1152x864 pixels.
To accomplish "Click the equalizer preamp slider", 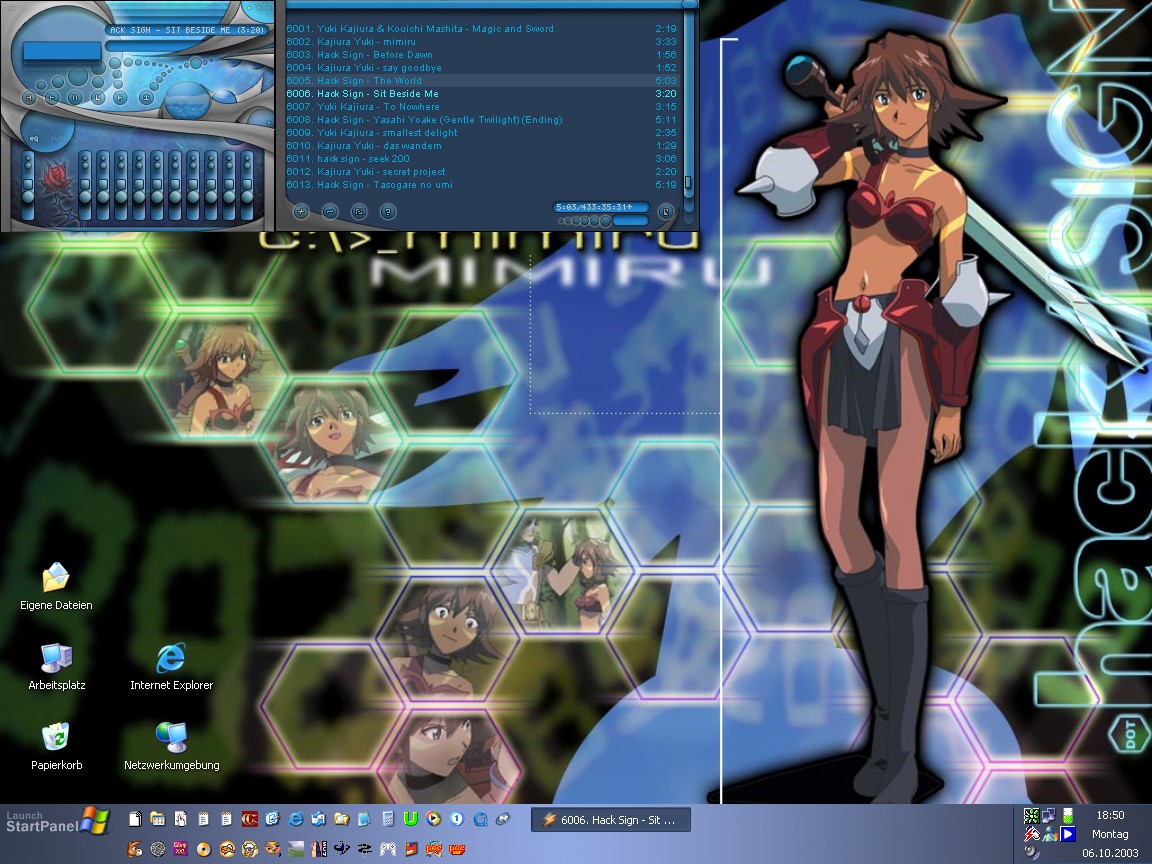I will coord(28,185).
